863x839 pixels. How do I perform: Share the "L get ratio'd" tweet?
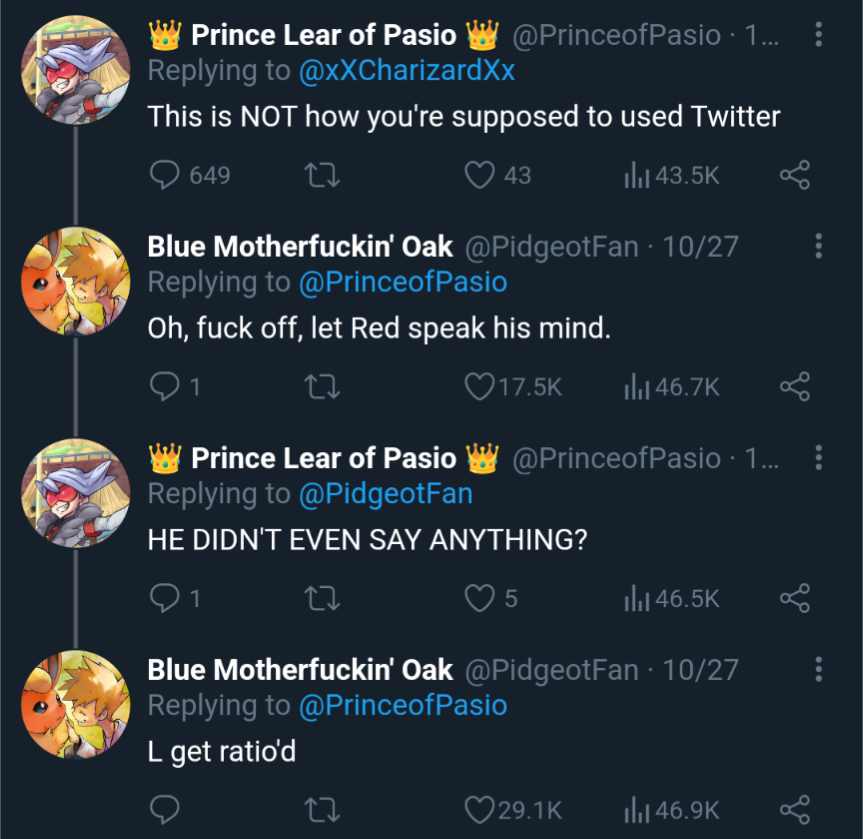click(x=794, y=809)
